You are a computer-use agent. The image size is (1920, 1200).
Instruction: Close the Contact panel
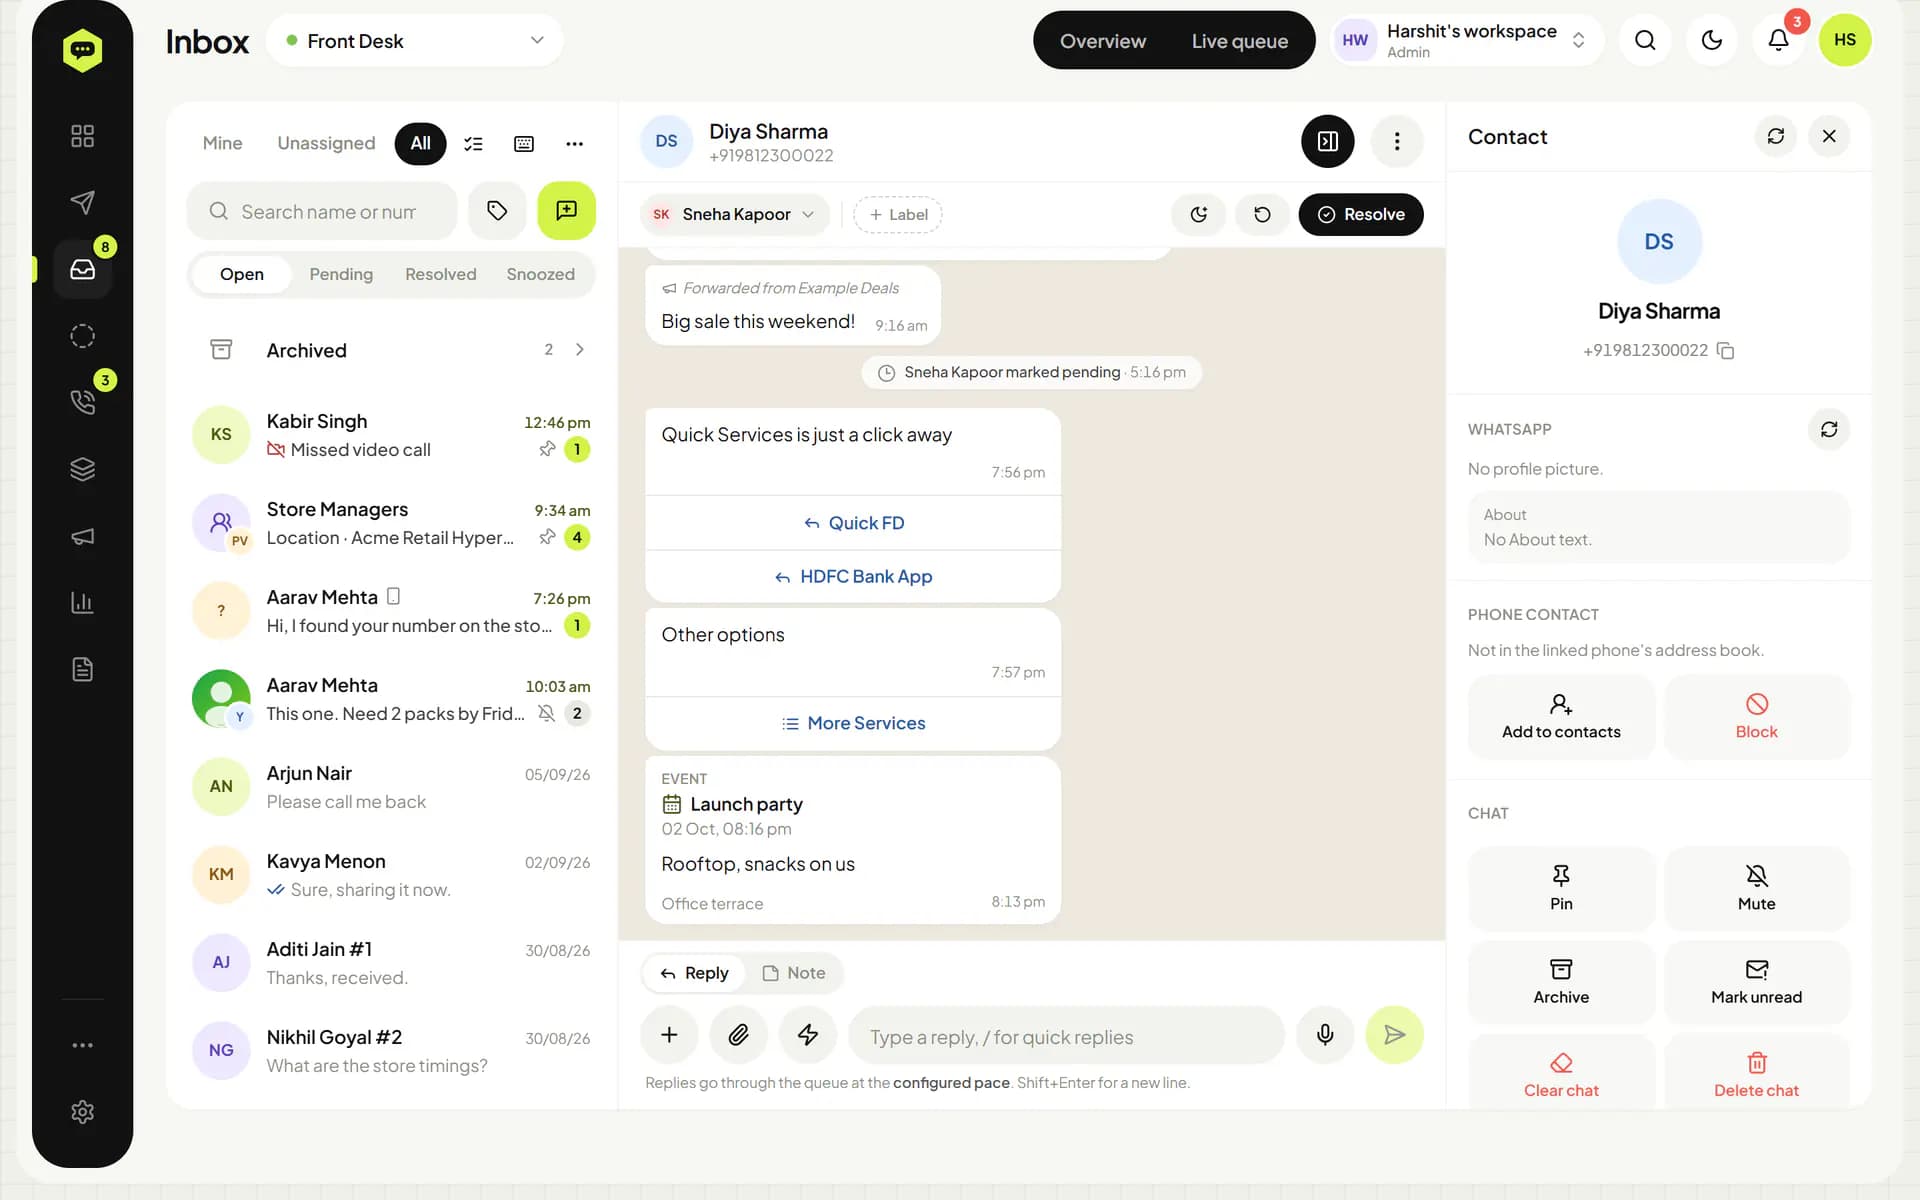tap(1829, 136)
